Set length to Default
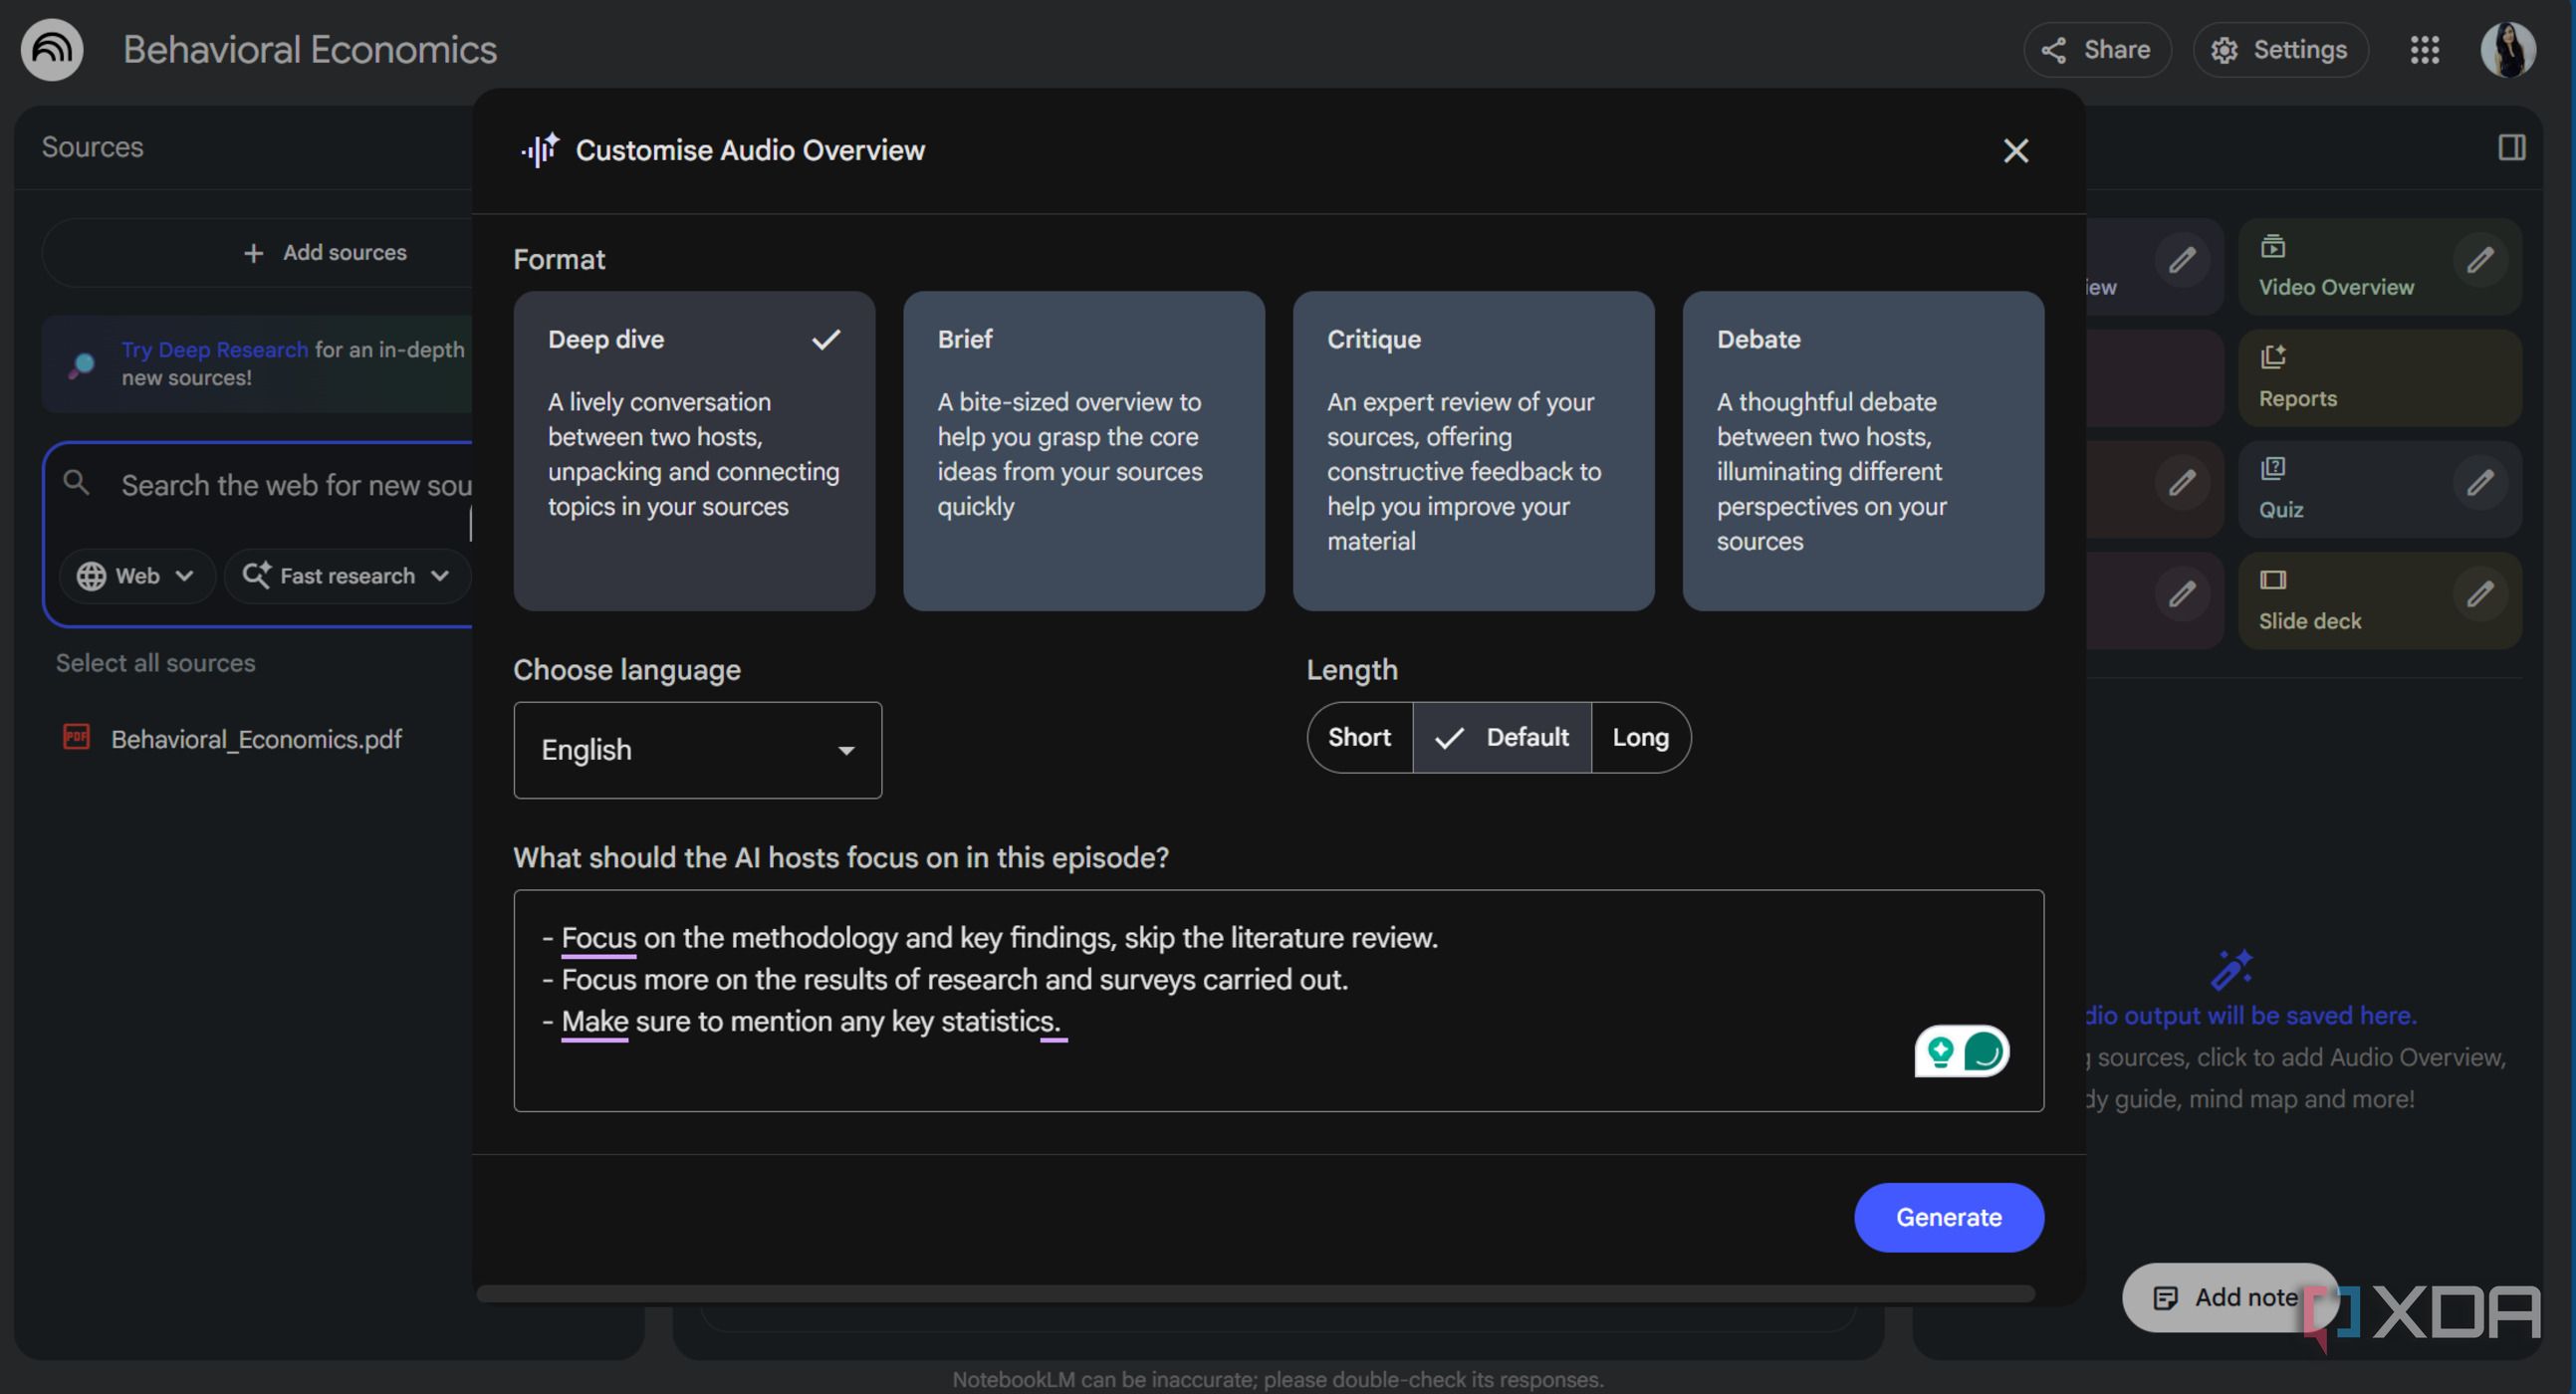Viewport: 2576px width, 1394px height. tap(1501, 737)
